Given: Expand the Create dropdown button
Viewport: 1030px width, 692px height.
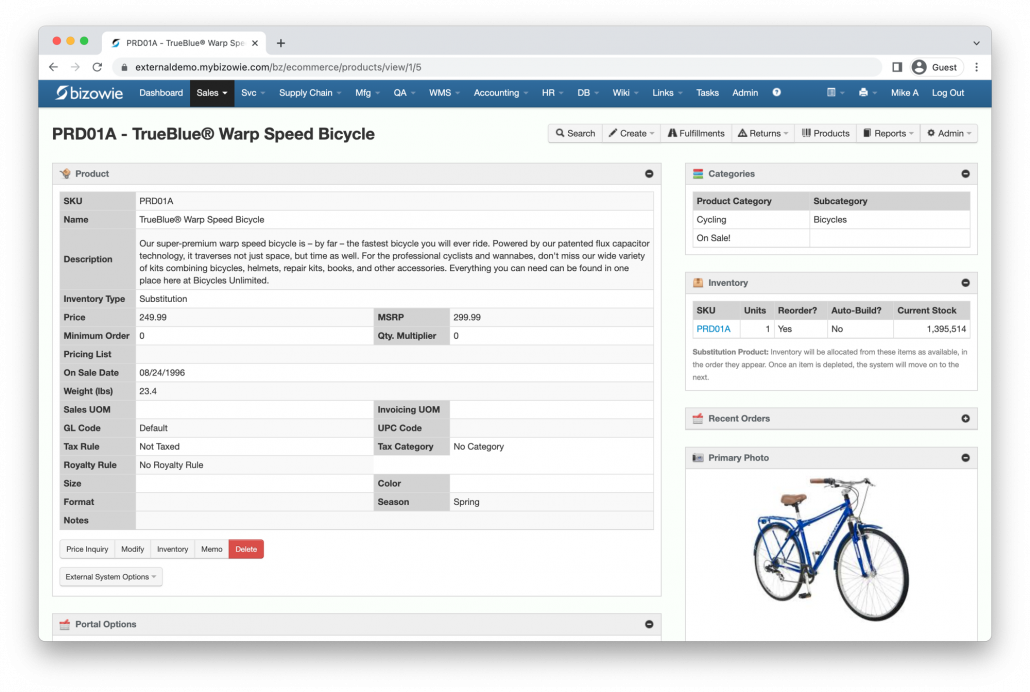Looking at the screenshot, I should coord(631,133).
